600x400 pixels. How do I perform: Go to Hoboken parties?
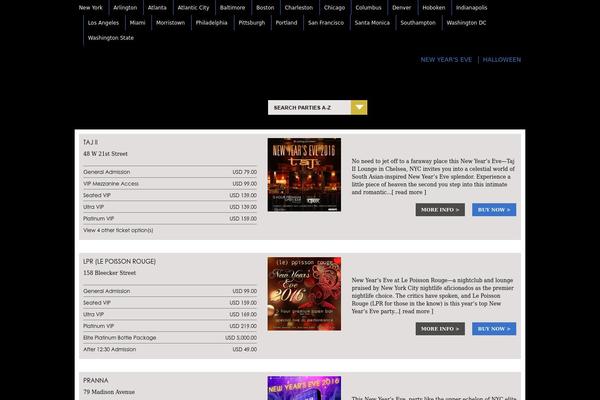click(434, 8)
